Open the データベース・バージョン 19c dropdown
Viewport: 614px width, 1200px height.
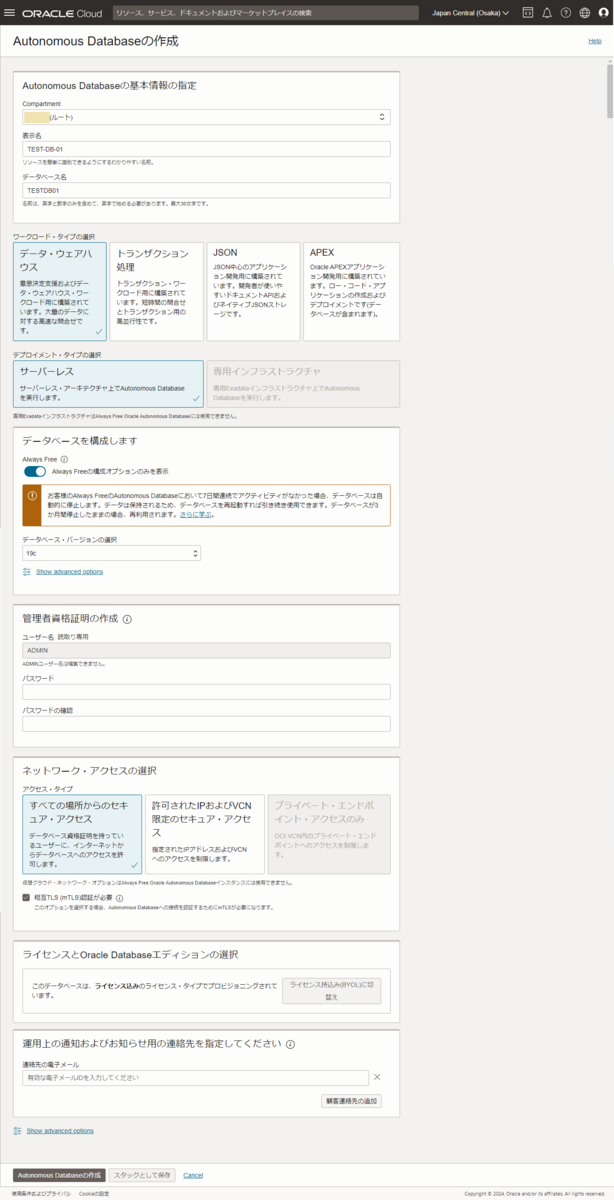tap(111, 553)
